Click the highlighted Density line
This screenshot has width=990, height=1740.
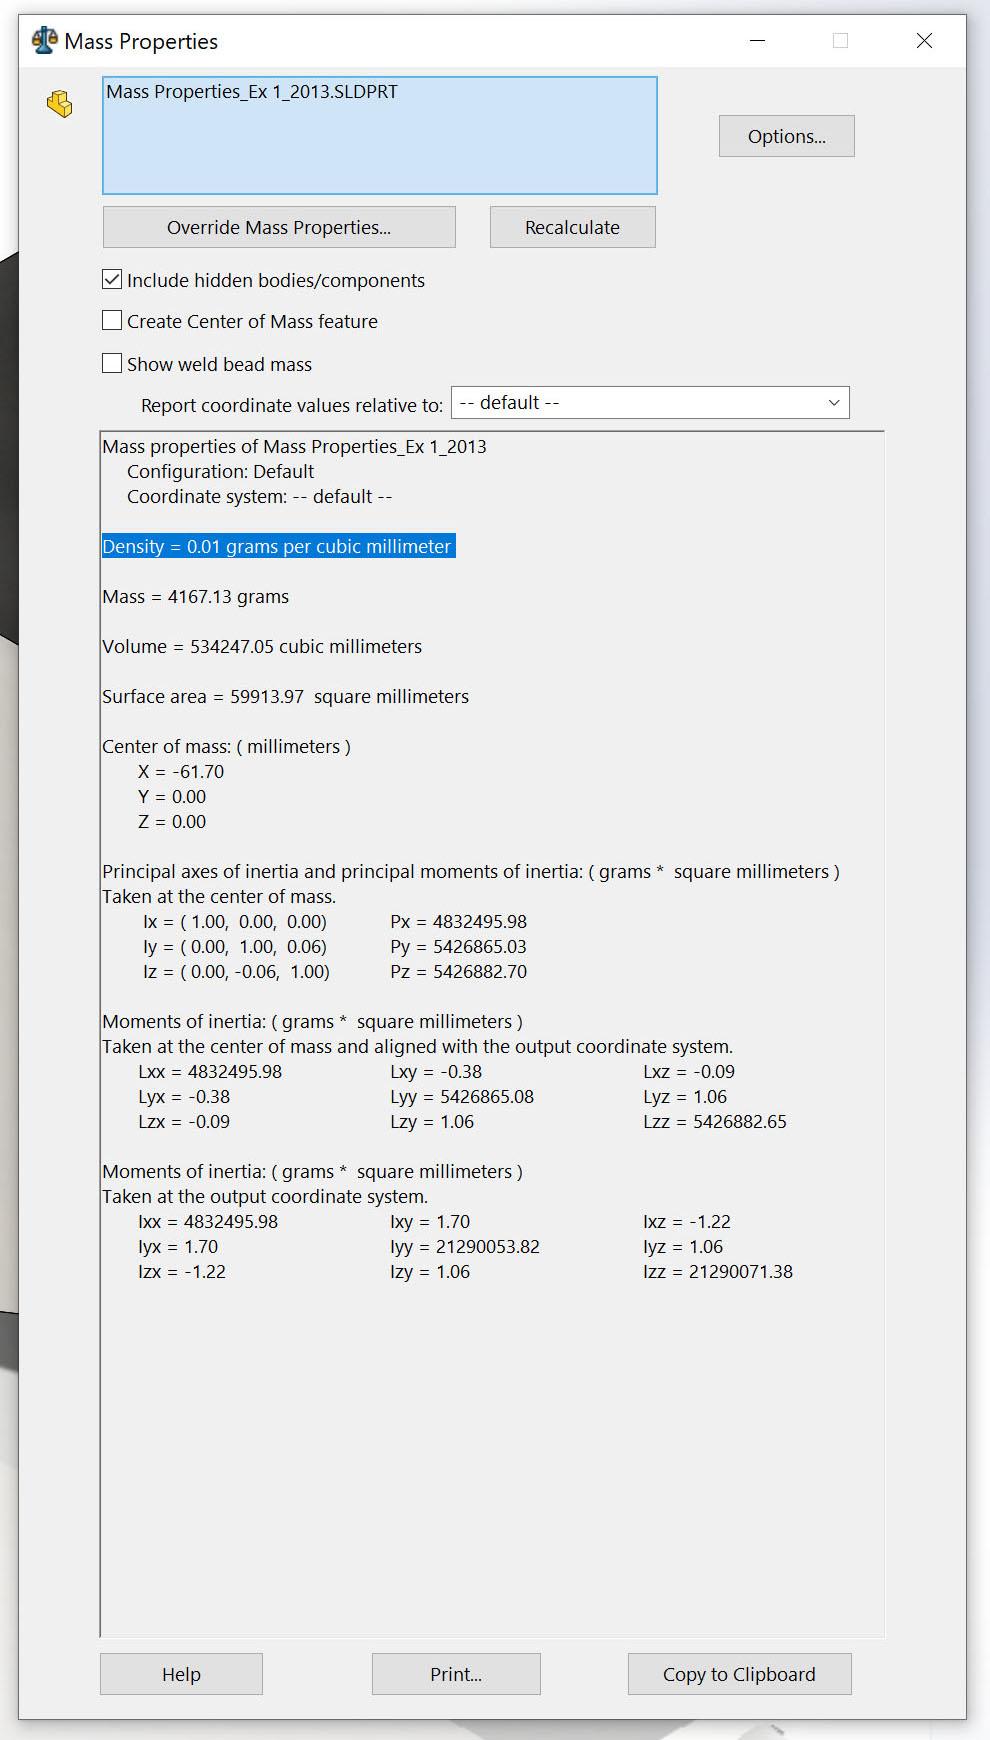[278, 546]
